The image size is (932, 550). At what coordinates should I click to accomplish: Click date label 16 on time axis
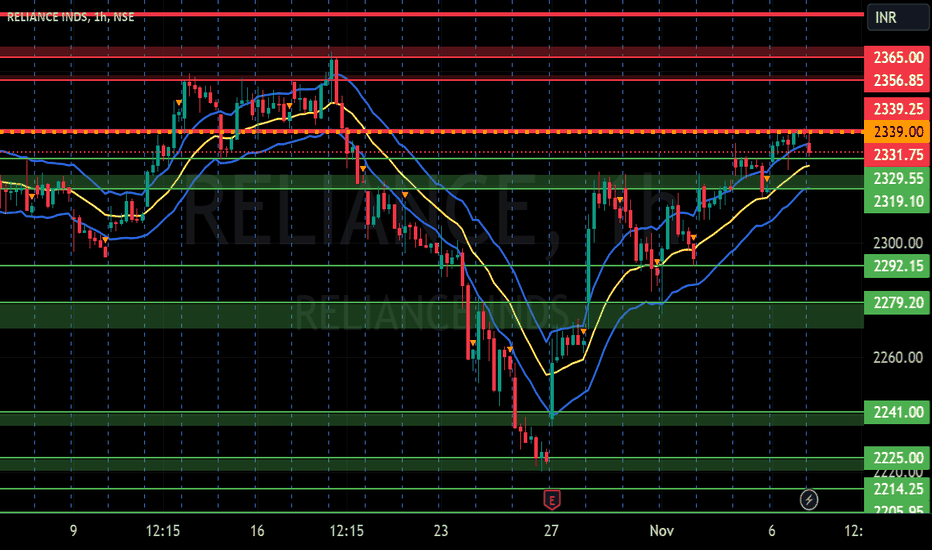click(x=257, y=530)
